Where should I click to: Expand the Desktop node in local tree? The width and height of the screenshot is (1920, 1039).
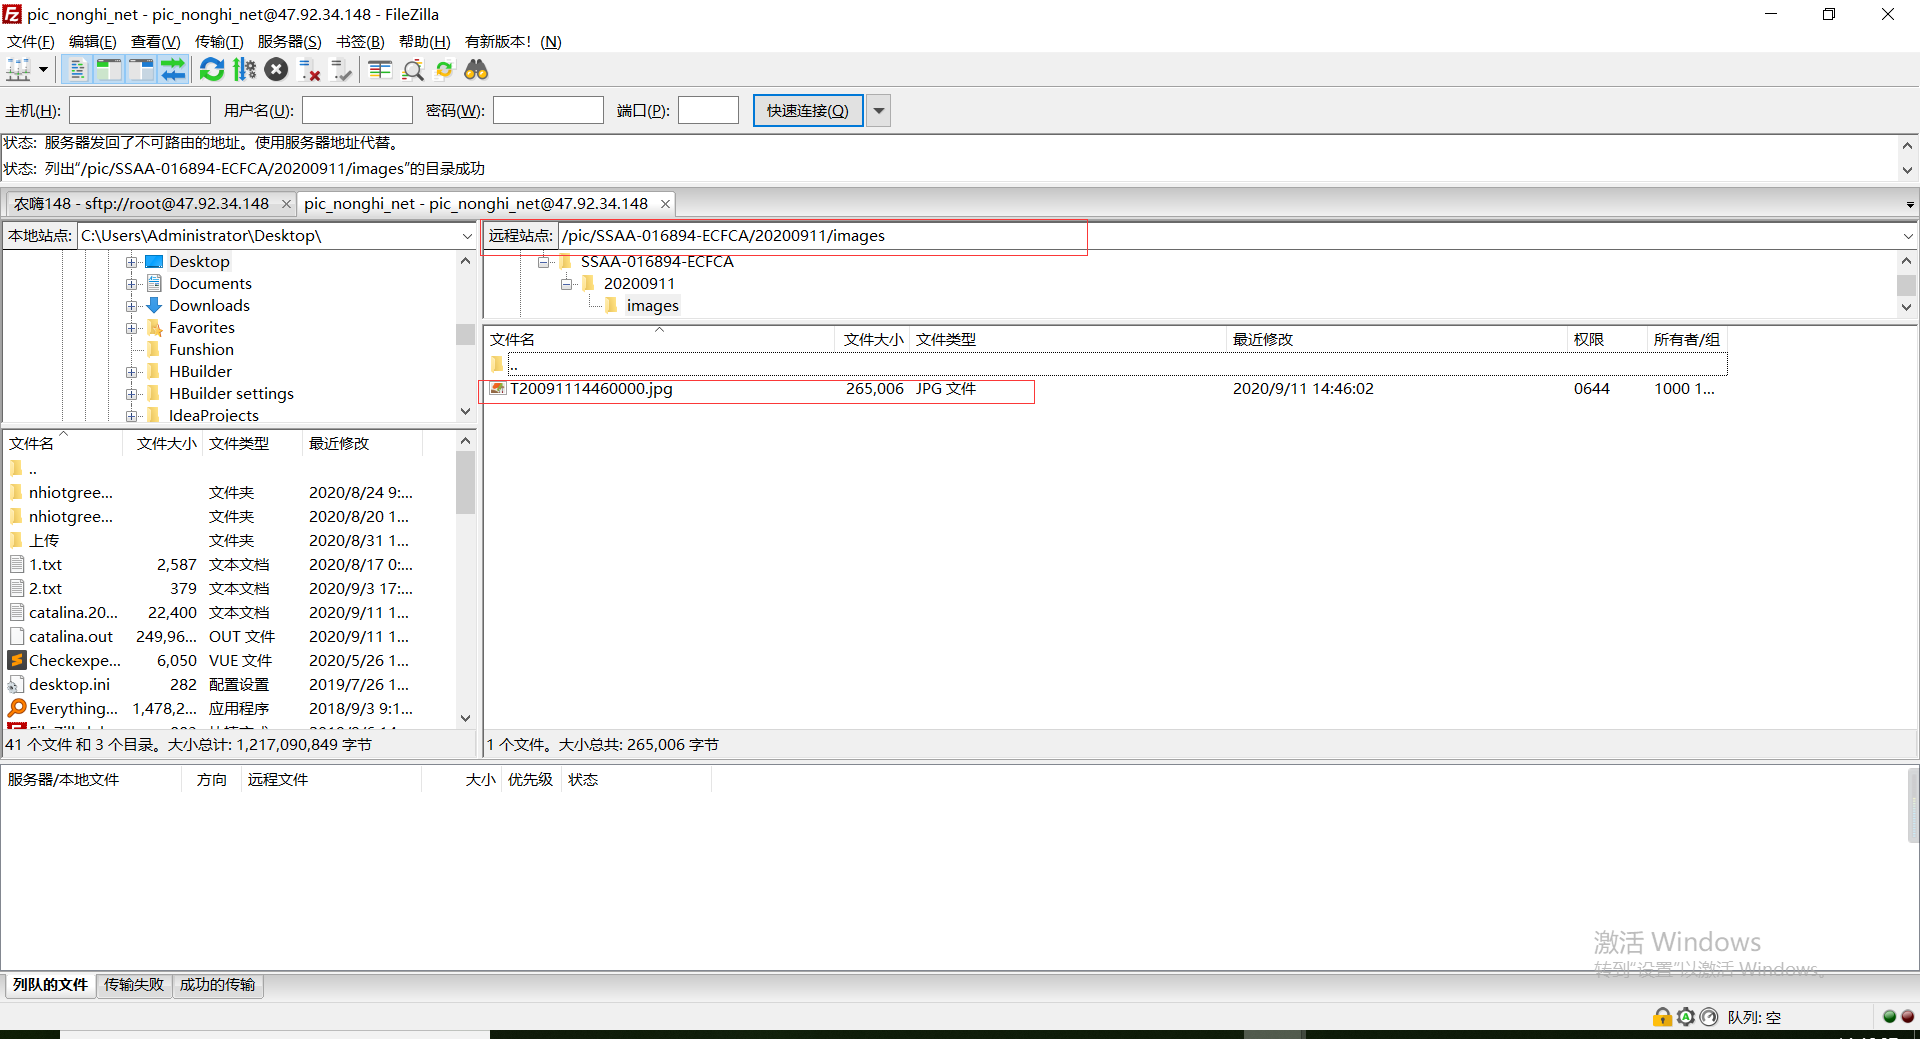tap(131, 262)
